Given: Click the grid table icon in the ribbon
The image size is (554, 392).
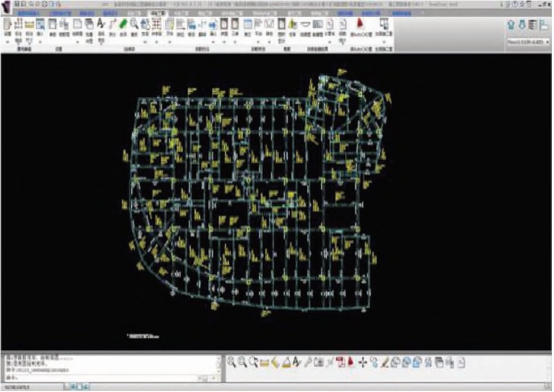Looking at the screenshot, I should click(x=157, y=24).
